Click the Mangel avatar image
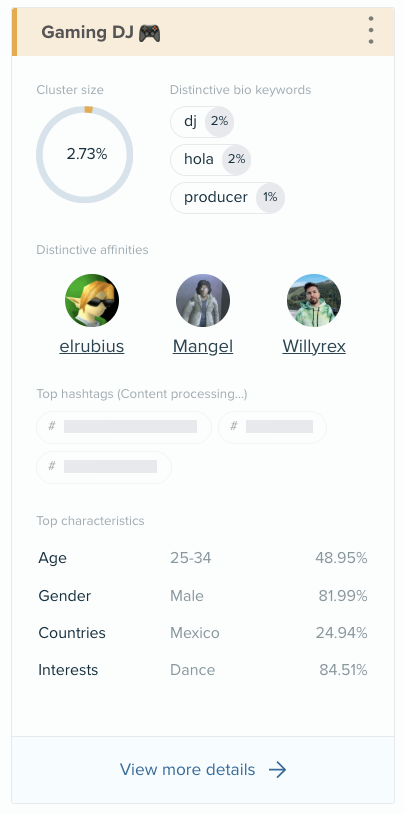Screen dimensions: 404x814 click(x=203, y=301)
